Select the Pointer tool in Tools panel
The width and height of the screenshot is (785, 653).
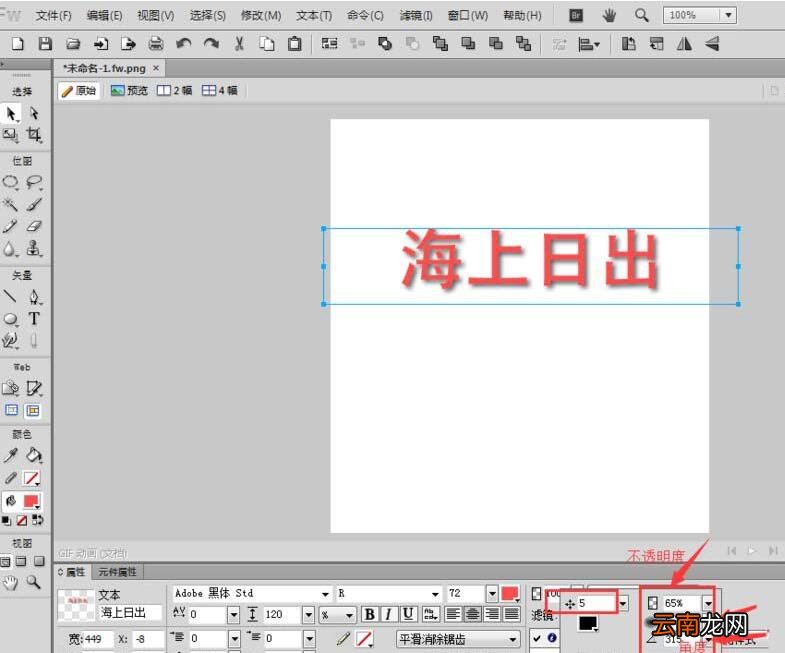pos(11,114)
